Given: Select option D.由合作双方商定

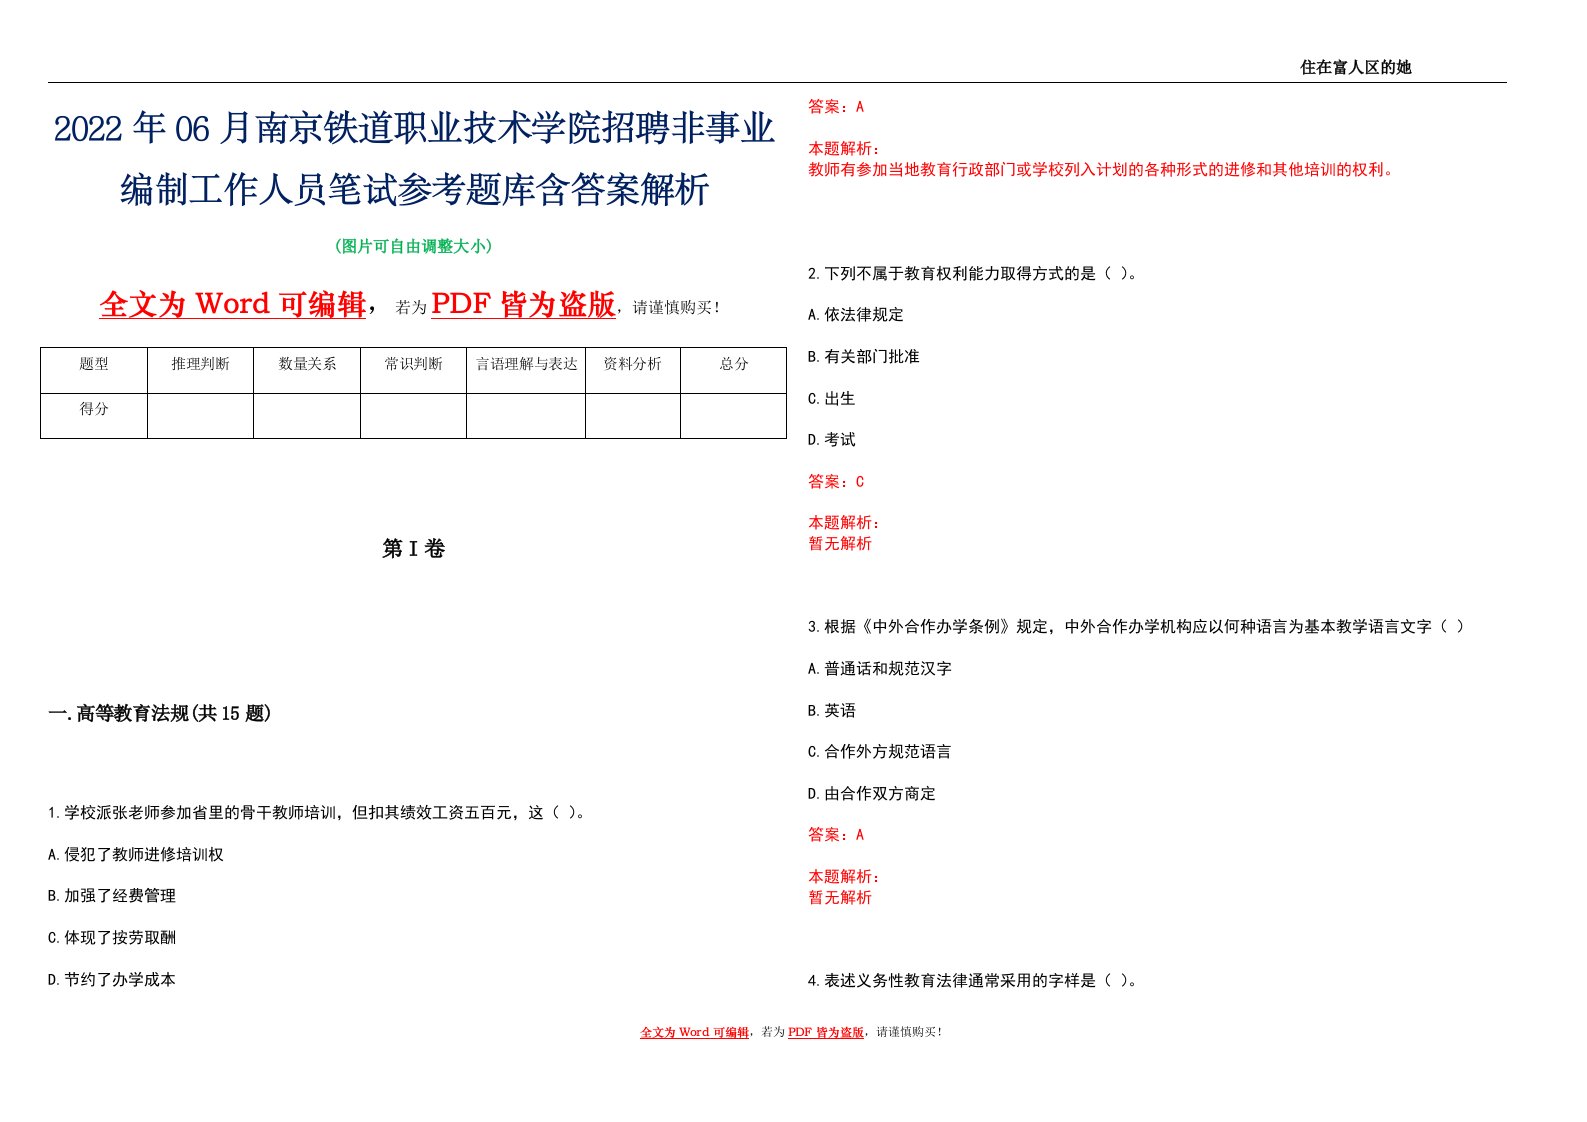Looking at the screenshot, I should 872,794.
